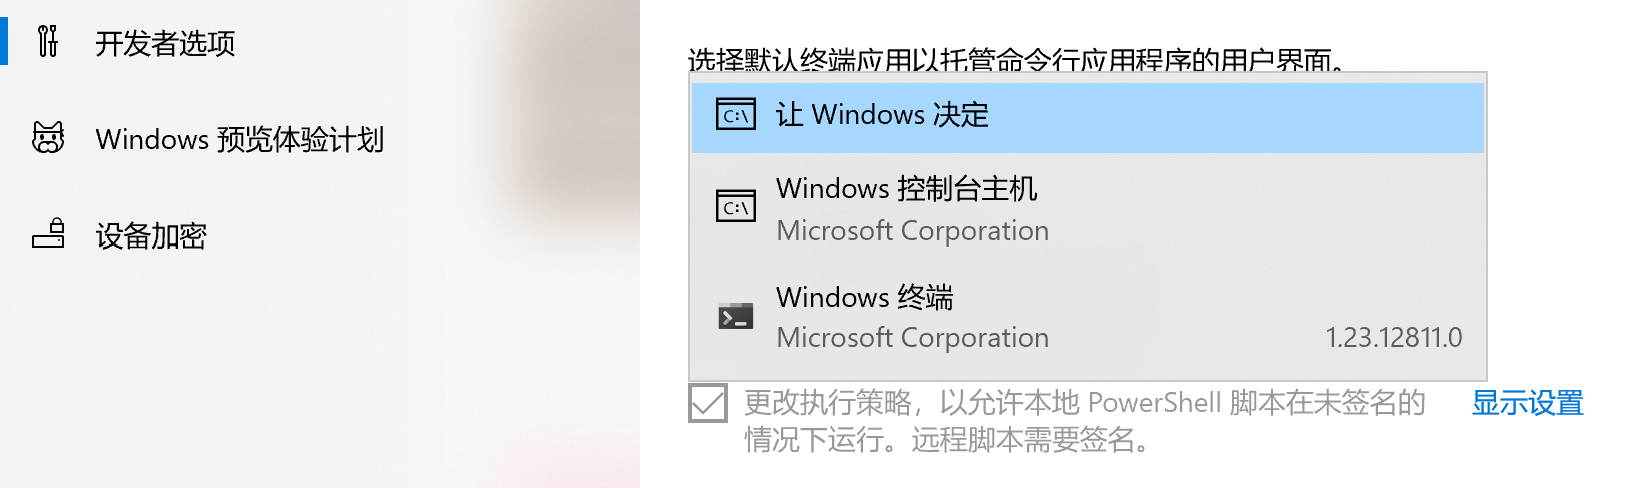This screenshot has width=1630, height=488.
Task: Select 让 Windows 决定 from the dropdown list
Action: tap(882, 116)
